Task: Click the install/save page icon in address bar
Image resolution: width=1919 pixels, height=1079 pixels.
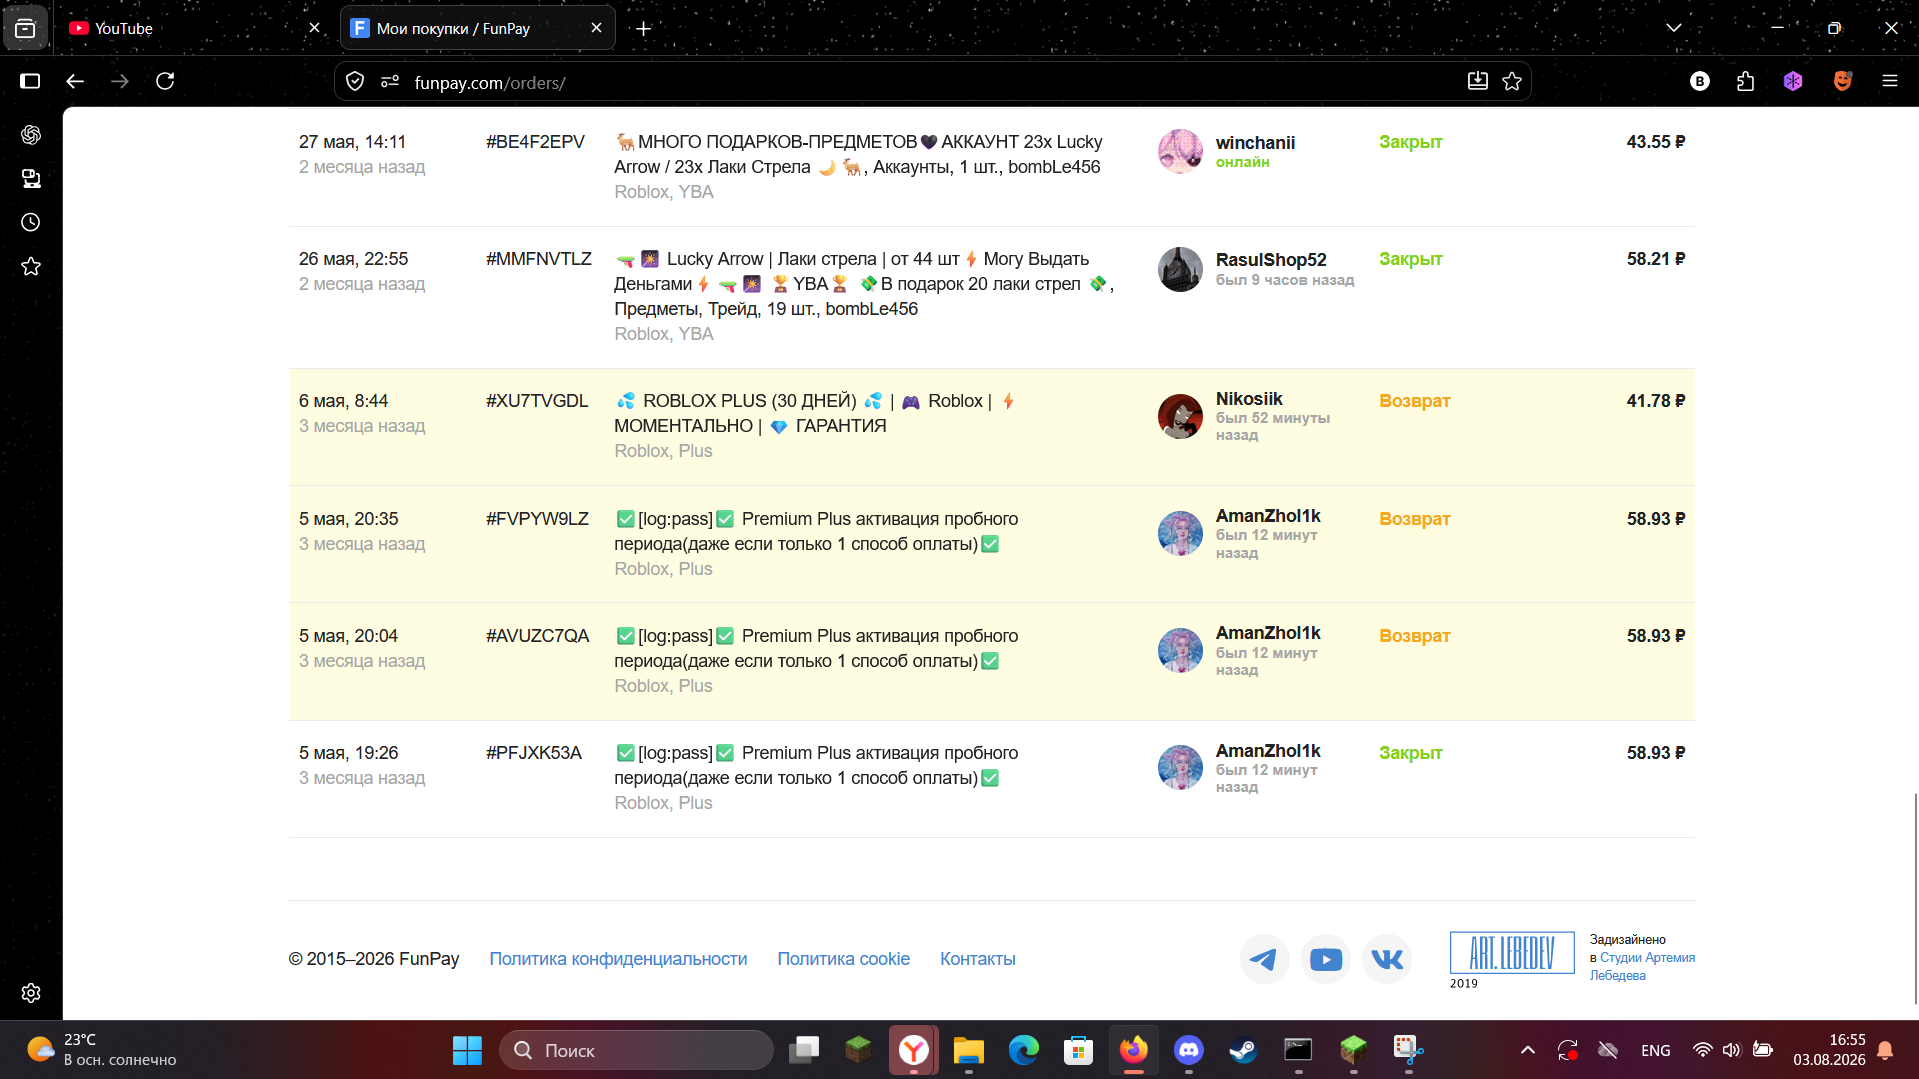Action: (x=1477, y=82)
